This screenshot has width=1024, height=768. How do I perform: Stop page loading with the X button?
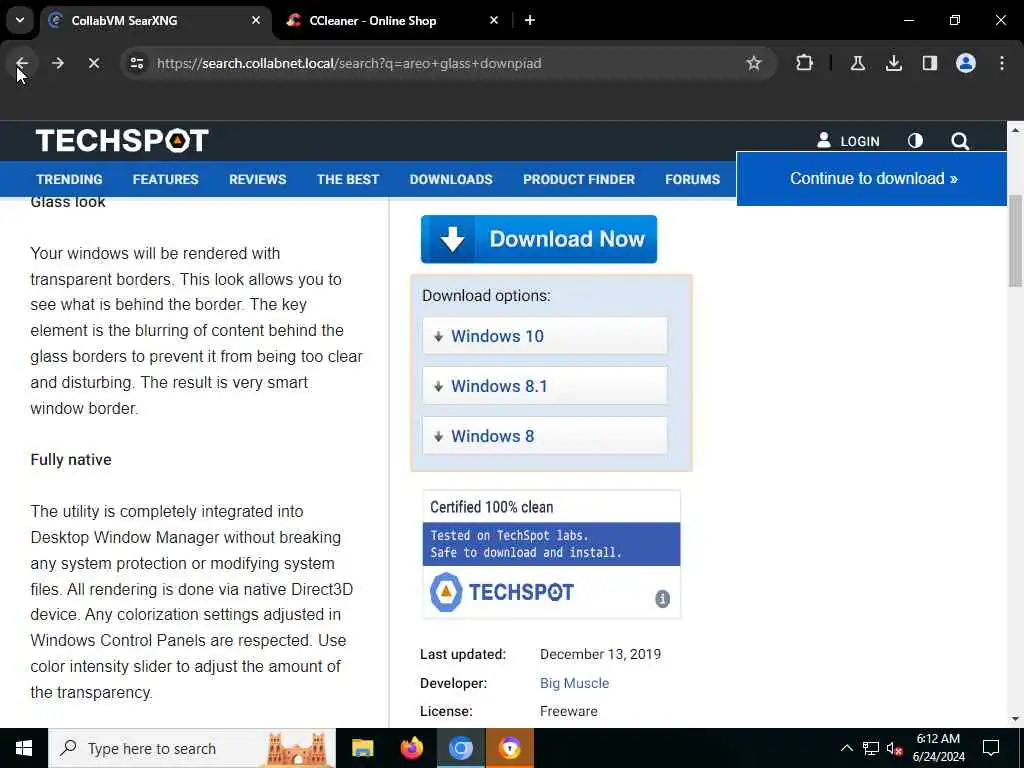click(x=94, y=63)
